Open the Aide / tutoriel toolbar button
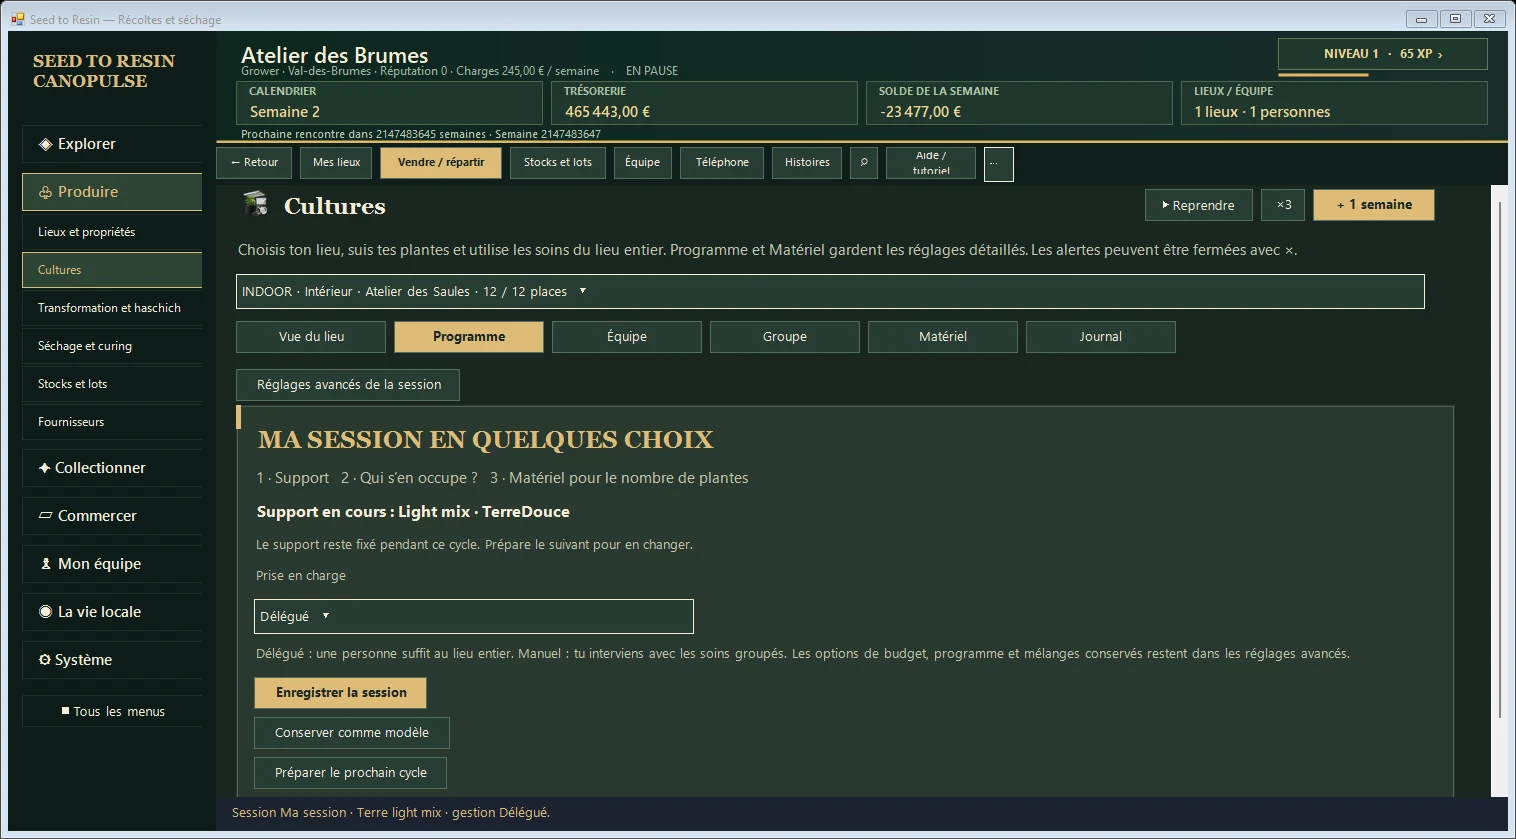The image size is (1516, 839). [931, 163]
